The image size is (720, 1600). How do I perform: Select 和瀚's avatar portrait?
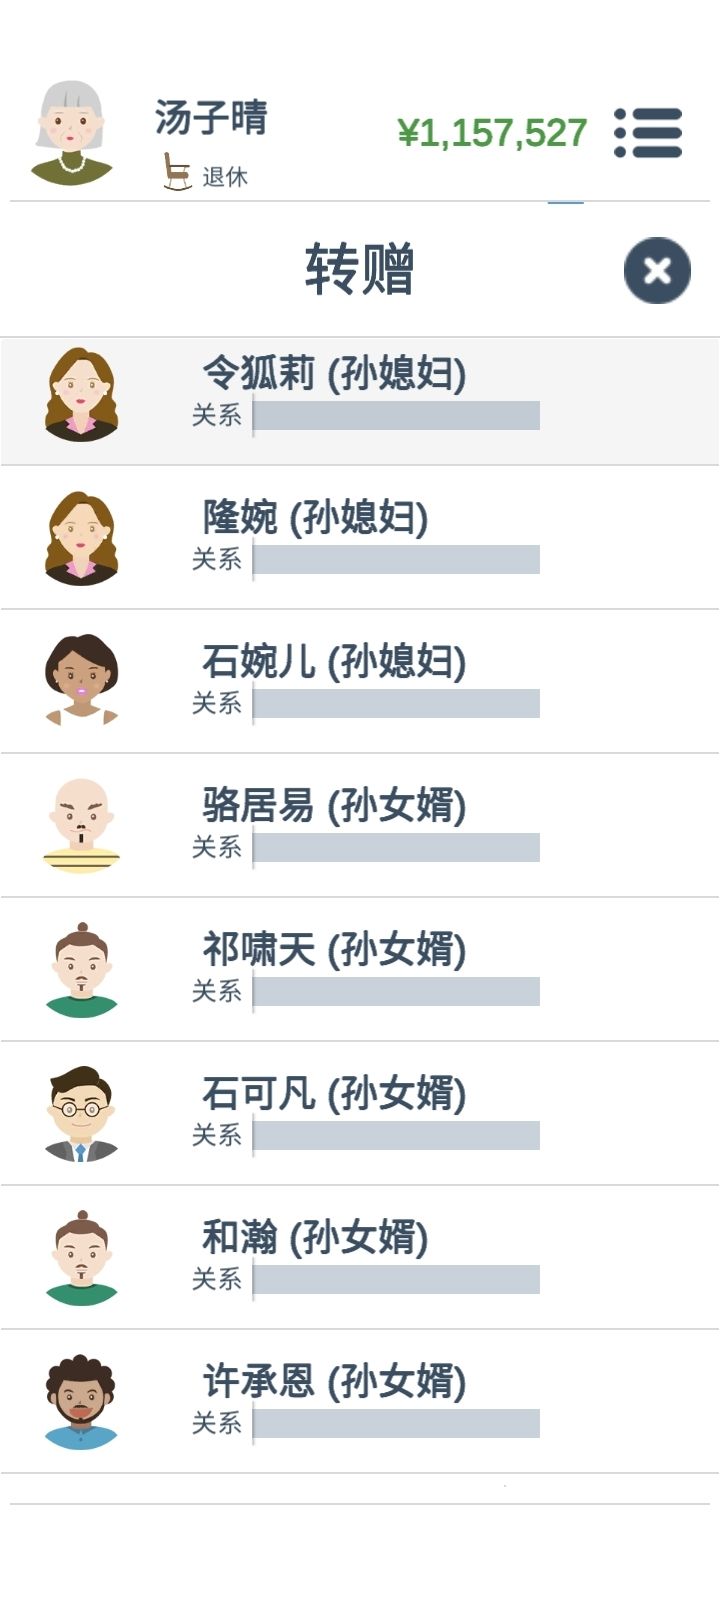pyautogui.click(x=81, y=1258)
